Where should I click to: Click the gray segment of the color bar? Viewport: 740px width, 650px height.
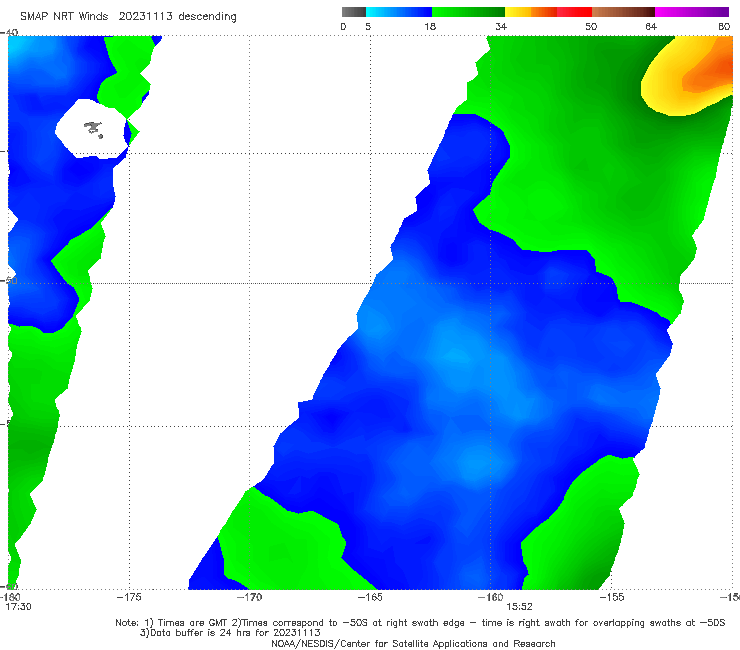tap(354, 12)
